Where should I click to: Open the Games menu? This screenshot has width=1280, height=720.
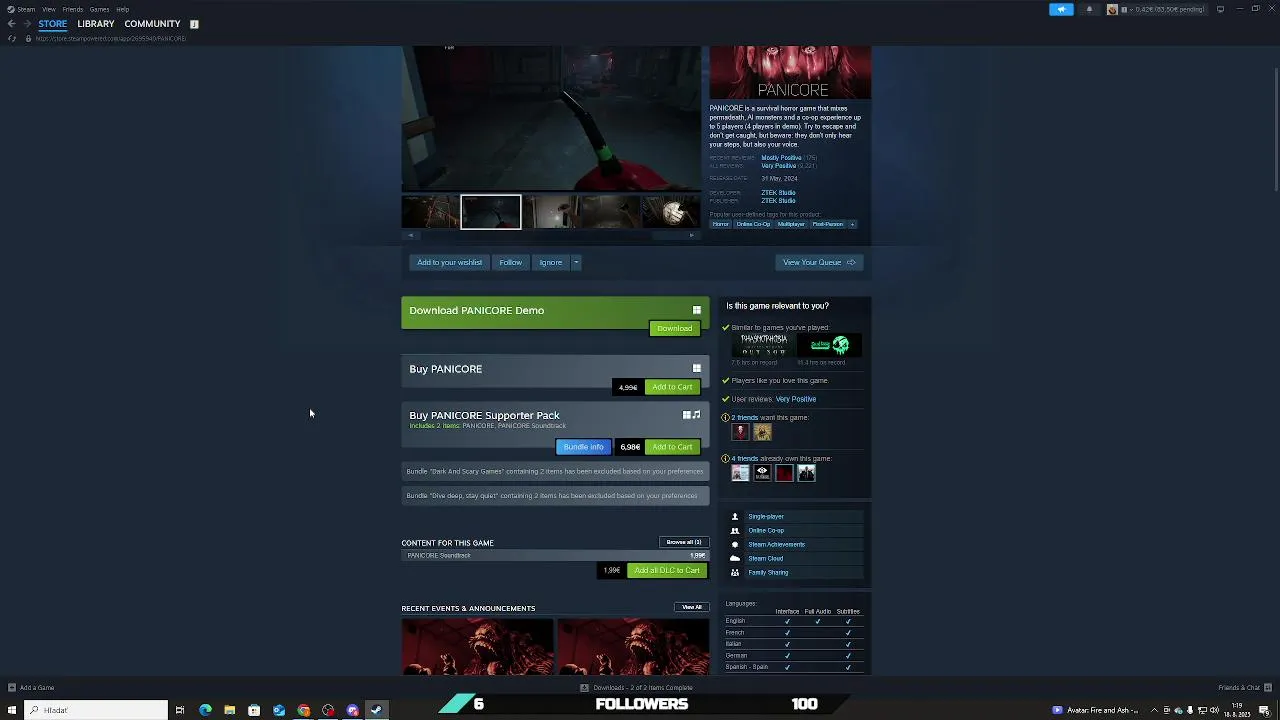tap(99, 9)
